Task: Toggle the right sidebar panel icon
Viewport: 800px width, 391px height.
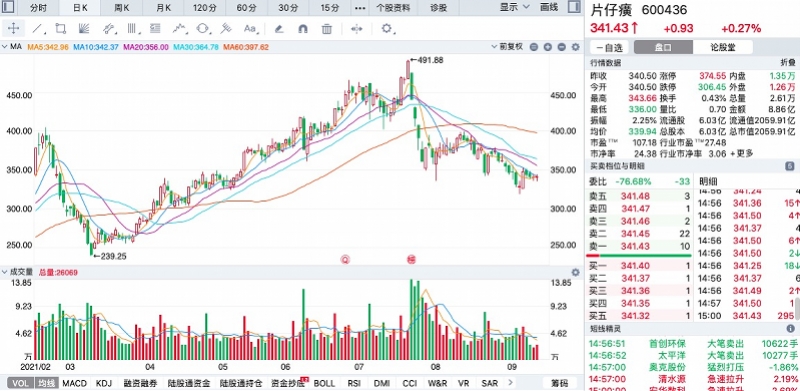Action: coord(574,7)
